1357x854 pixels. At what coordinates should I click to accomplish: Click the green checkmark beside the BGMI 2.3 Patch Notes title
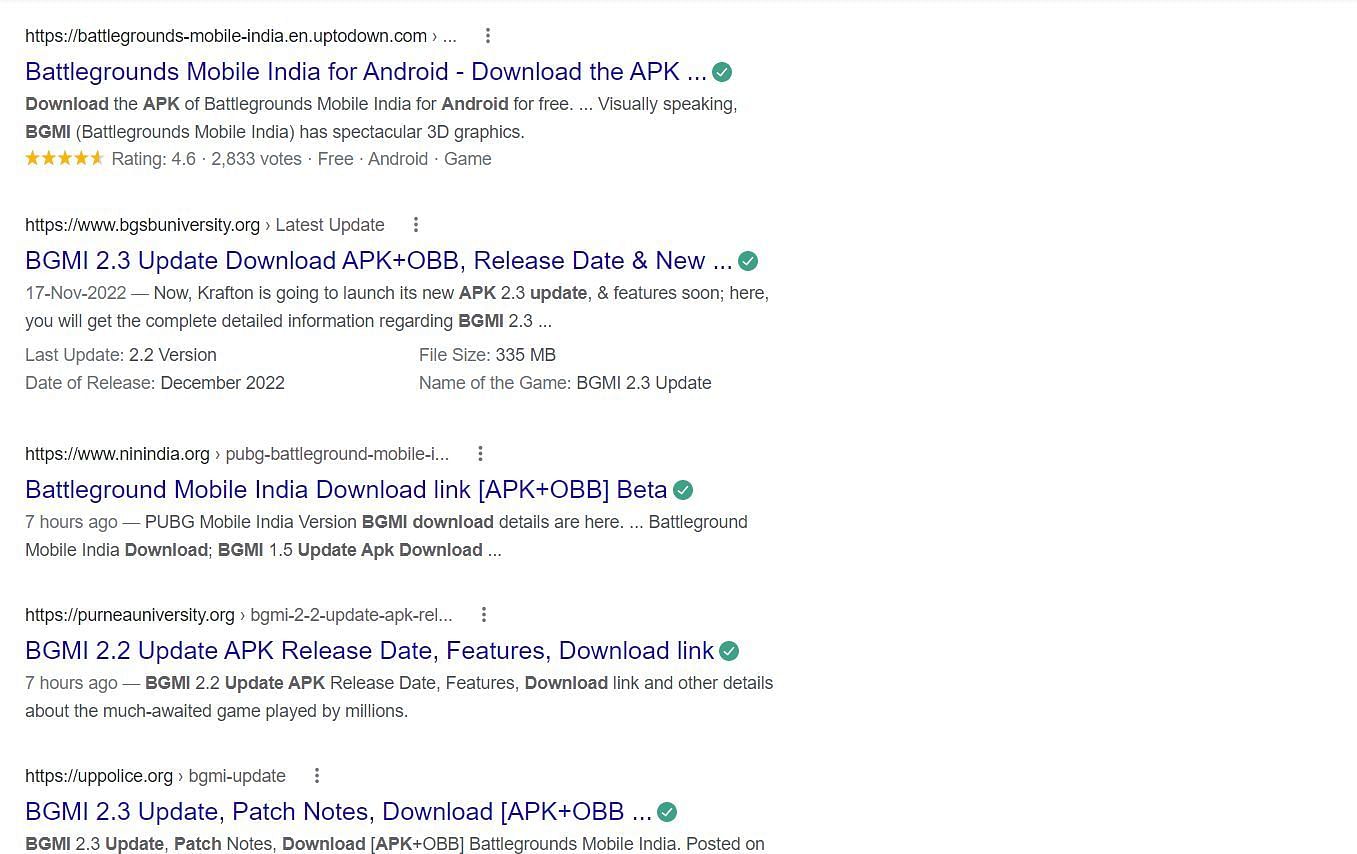(667, 812)
